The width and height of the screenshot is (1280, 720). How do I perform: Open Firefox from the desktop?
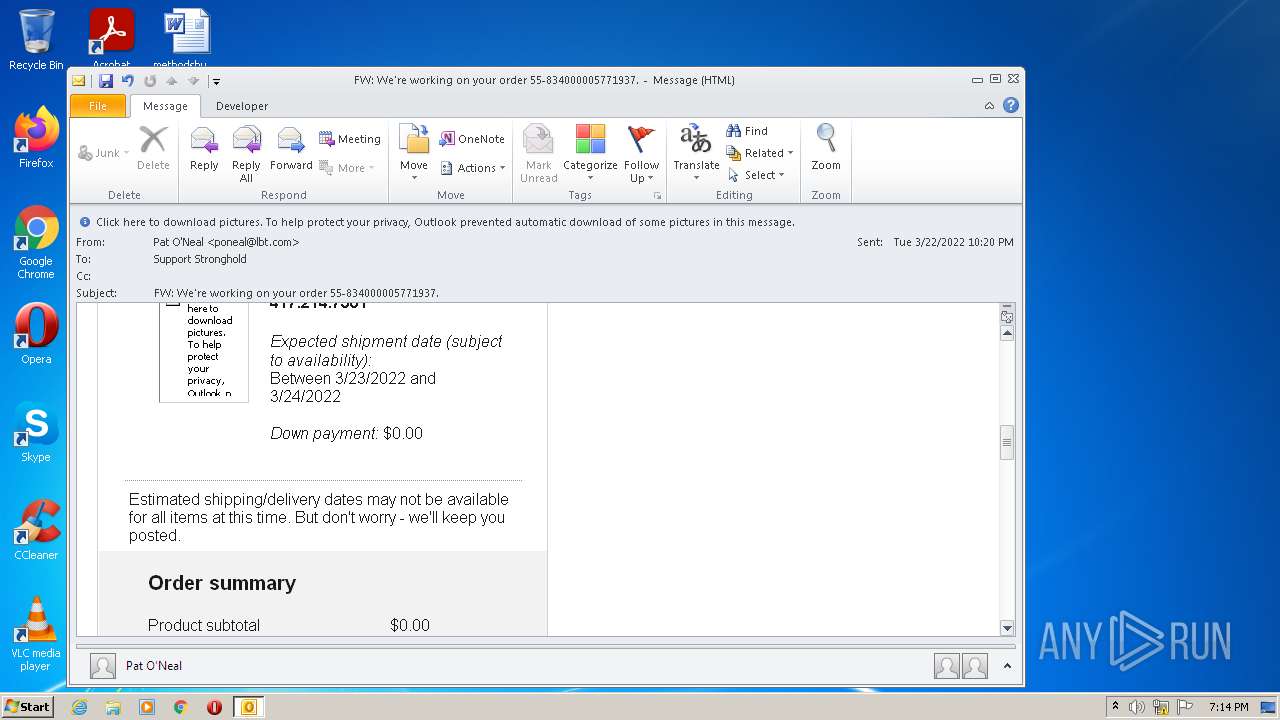click(36, 138)
